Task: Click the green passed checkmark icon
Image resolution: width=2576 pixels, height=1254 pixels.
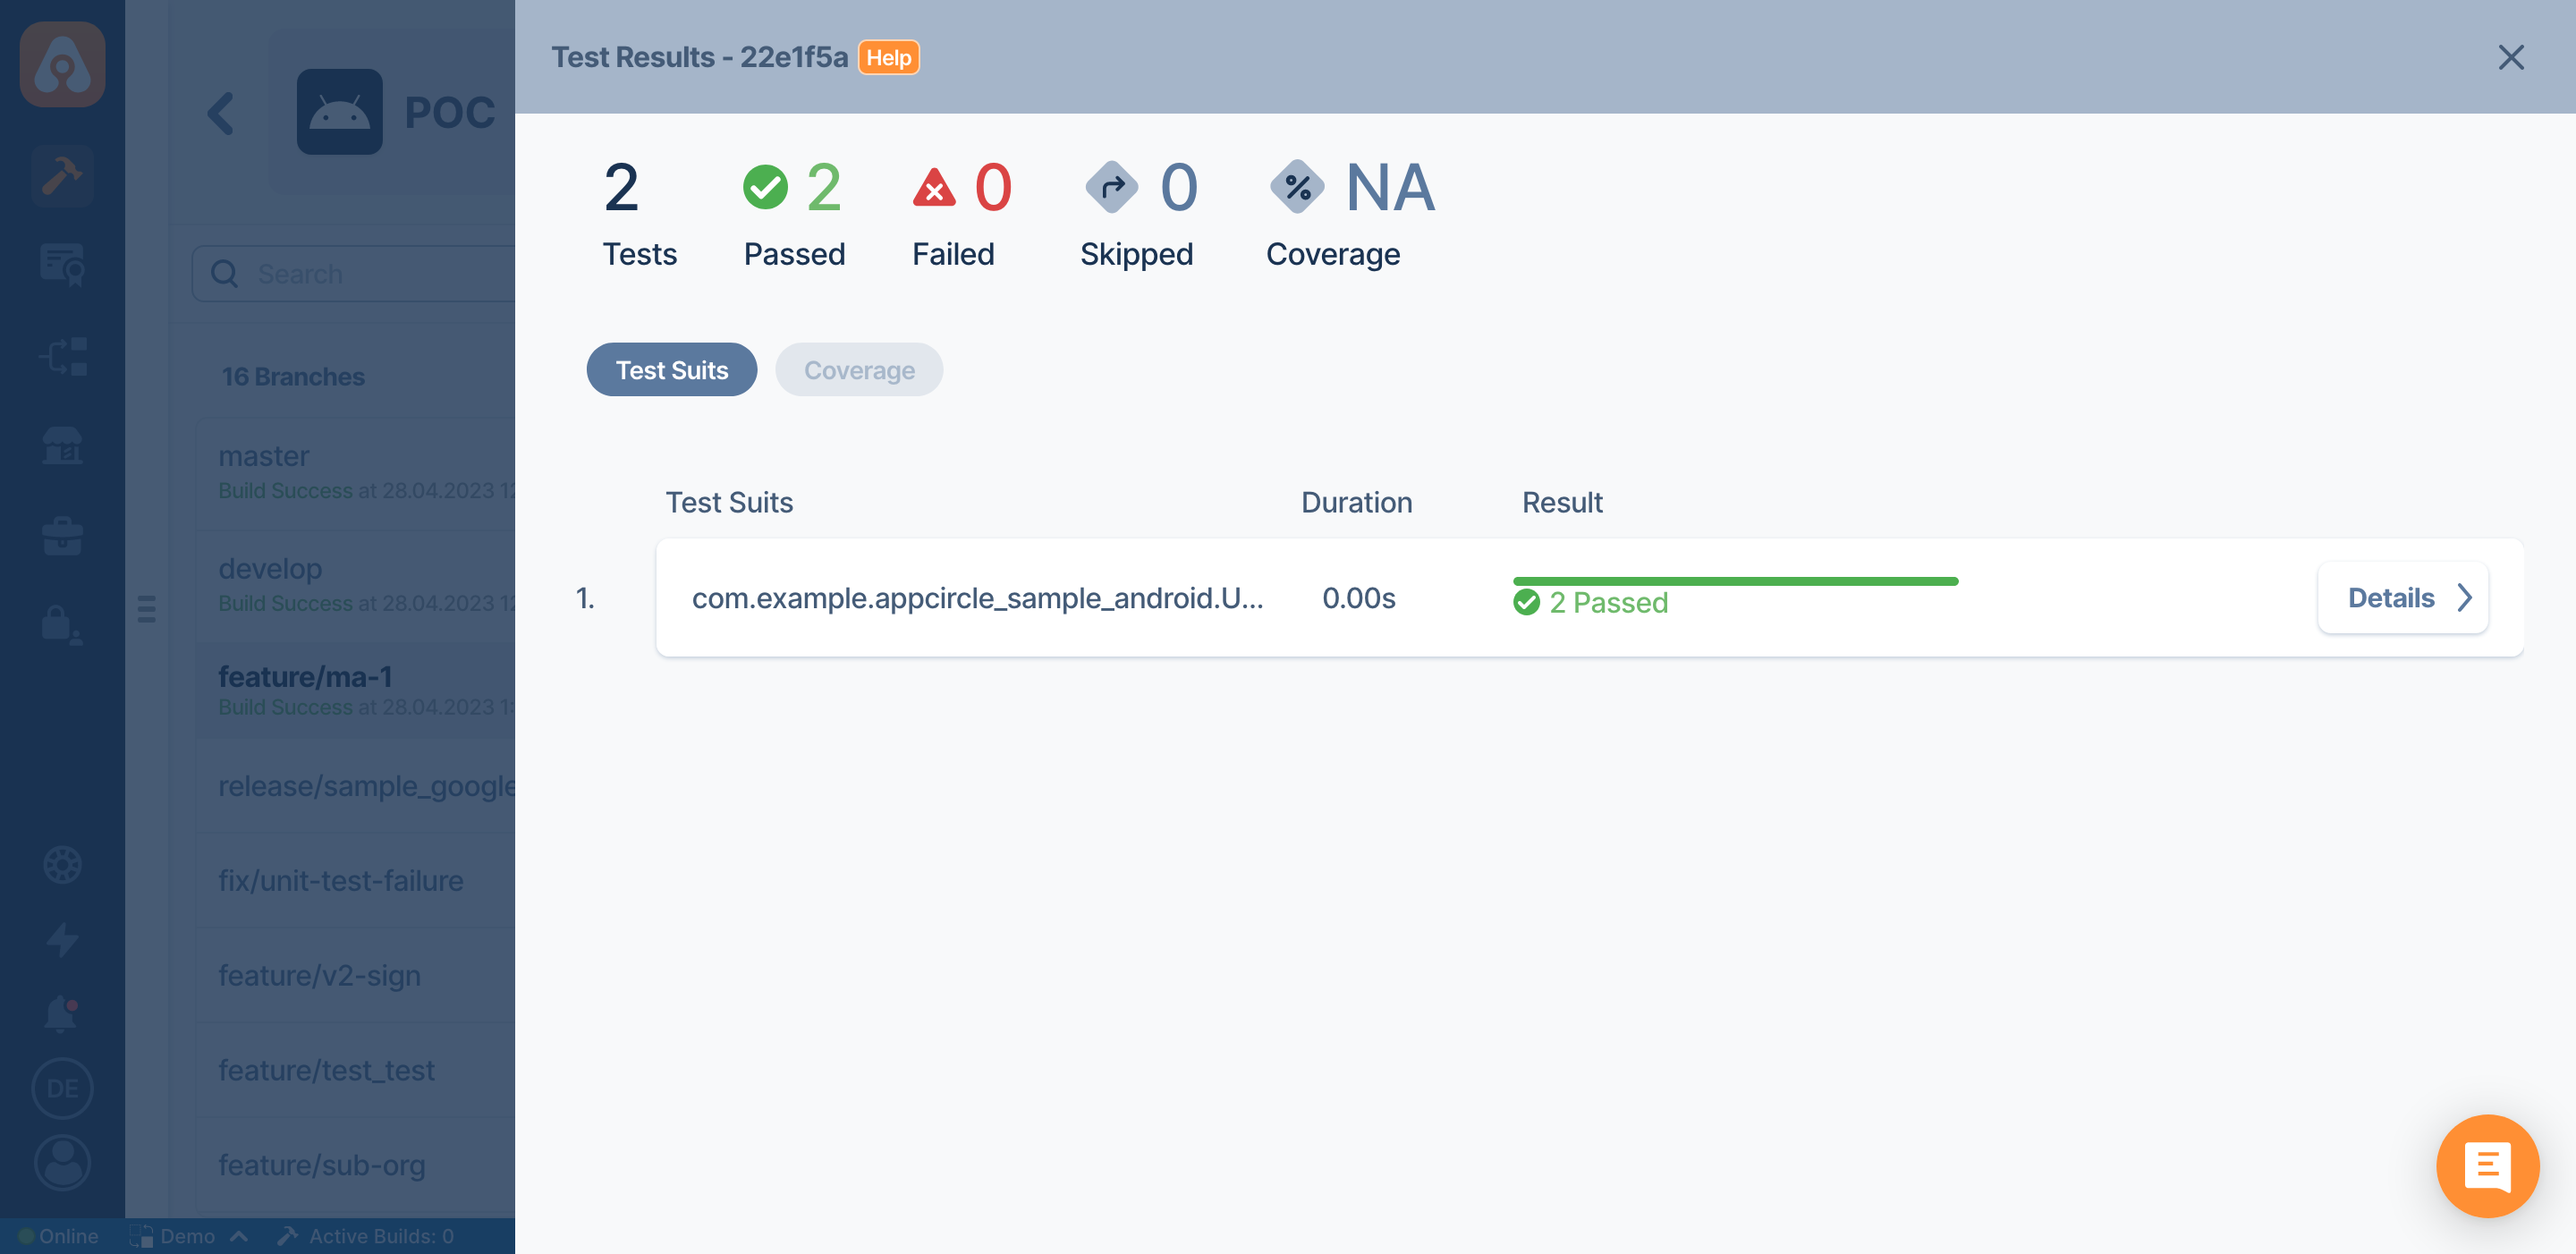Action: [x=765, y=187]
